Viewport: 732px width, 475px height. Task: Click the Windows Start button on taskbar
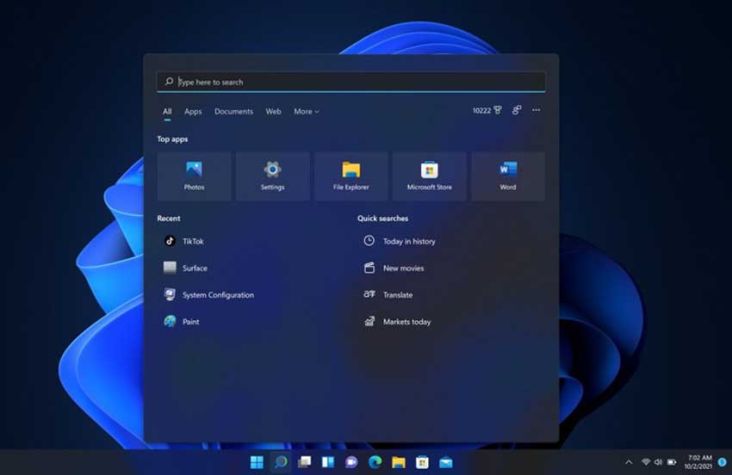pyautogui.click(x=257, y=462)
